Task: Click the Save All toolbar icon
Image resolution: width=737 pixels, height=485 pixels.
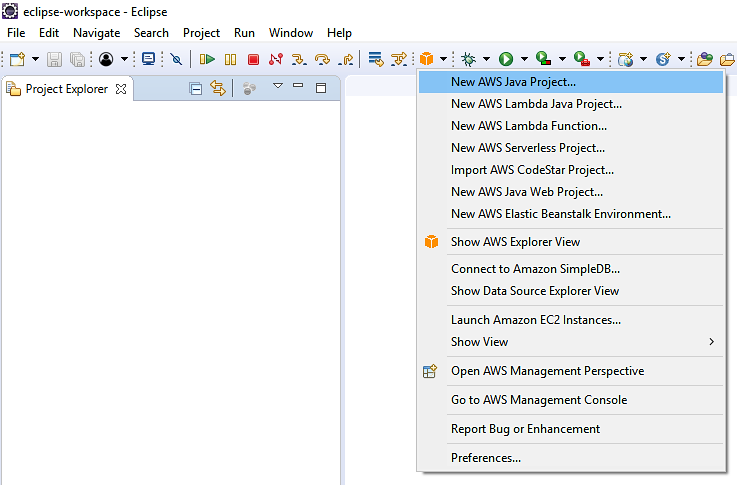Action: tap(77, 59)
